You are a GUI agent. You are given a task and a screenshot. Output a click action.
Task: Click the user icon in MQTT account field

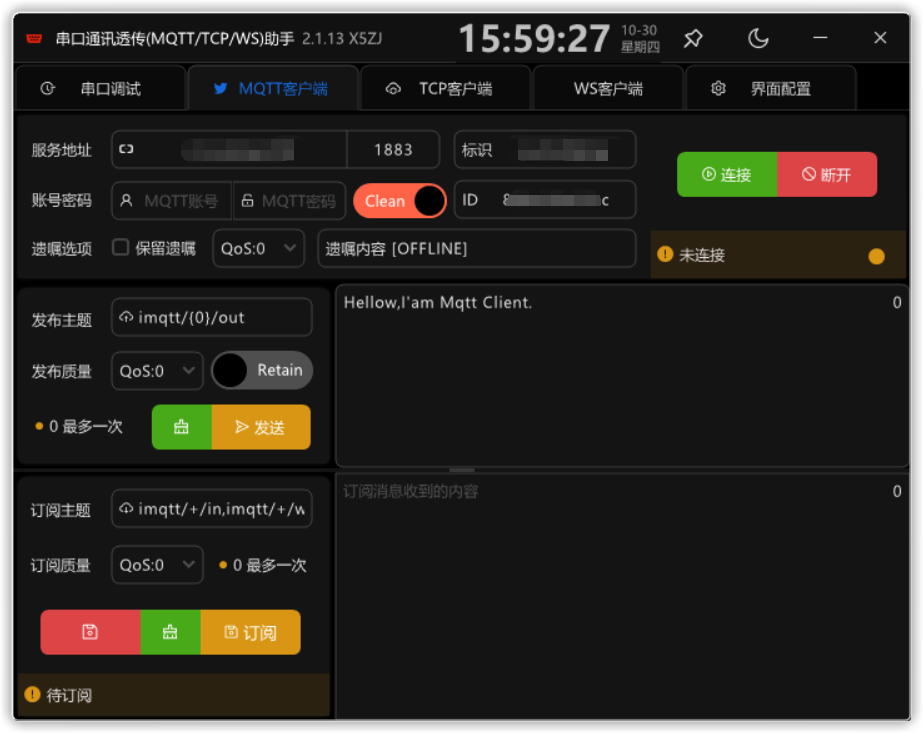pos(126,201)
